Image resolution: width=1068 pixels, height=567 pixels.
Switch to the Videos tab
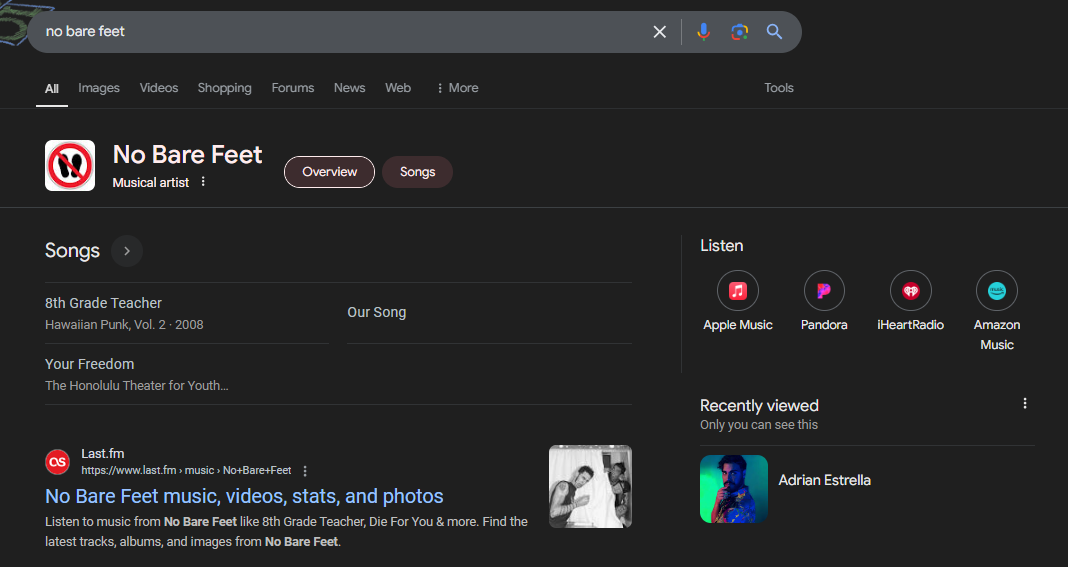(159, 88)
